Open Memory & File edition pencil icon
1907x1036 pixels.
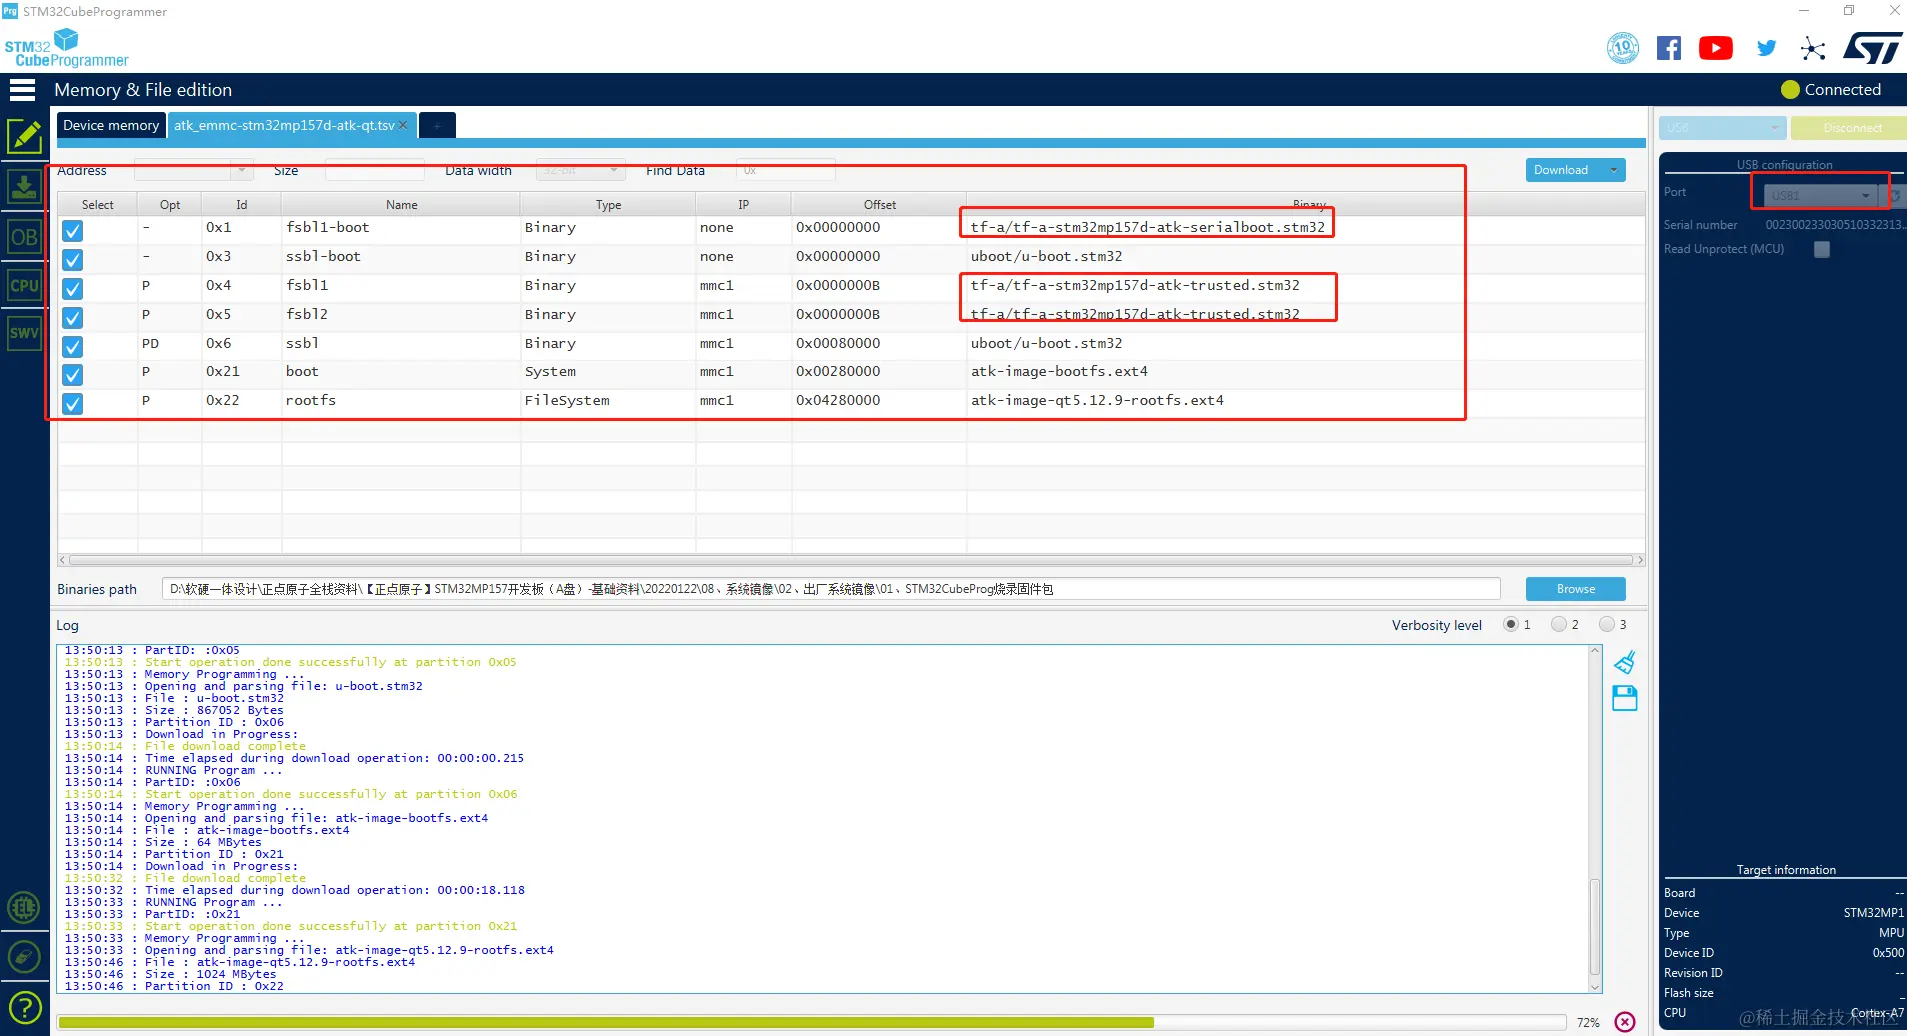(x=24, y=137)
